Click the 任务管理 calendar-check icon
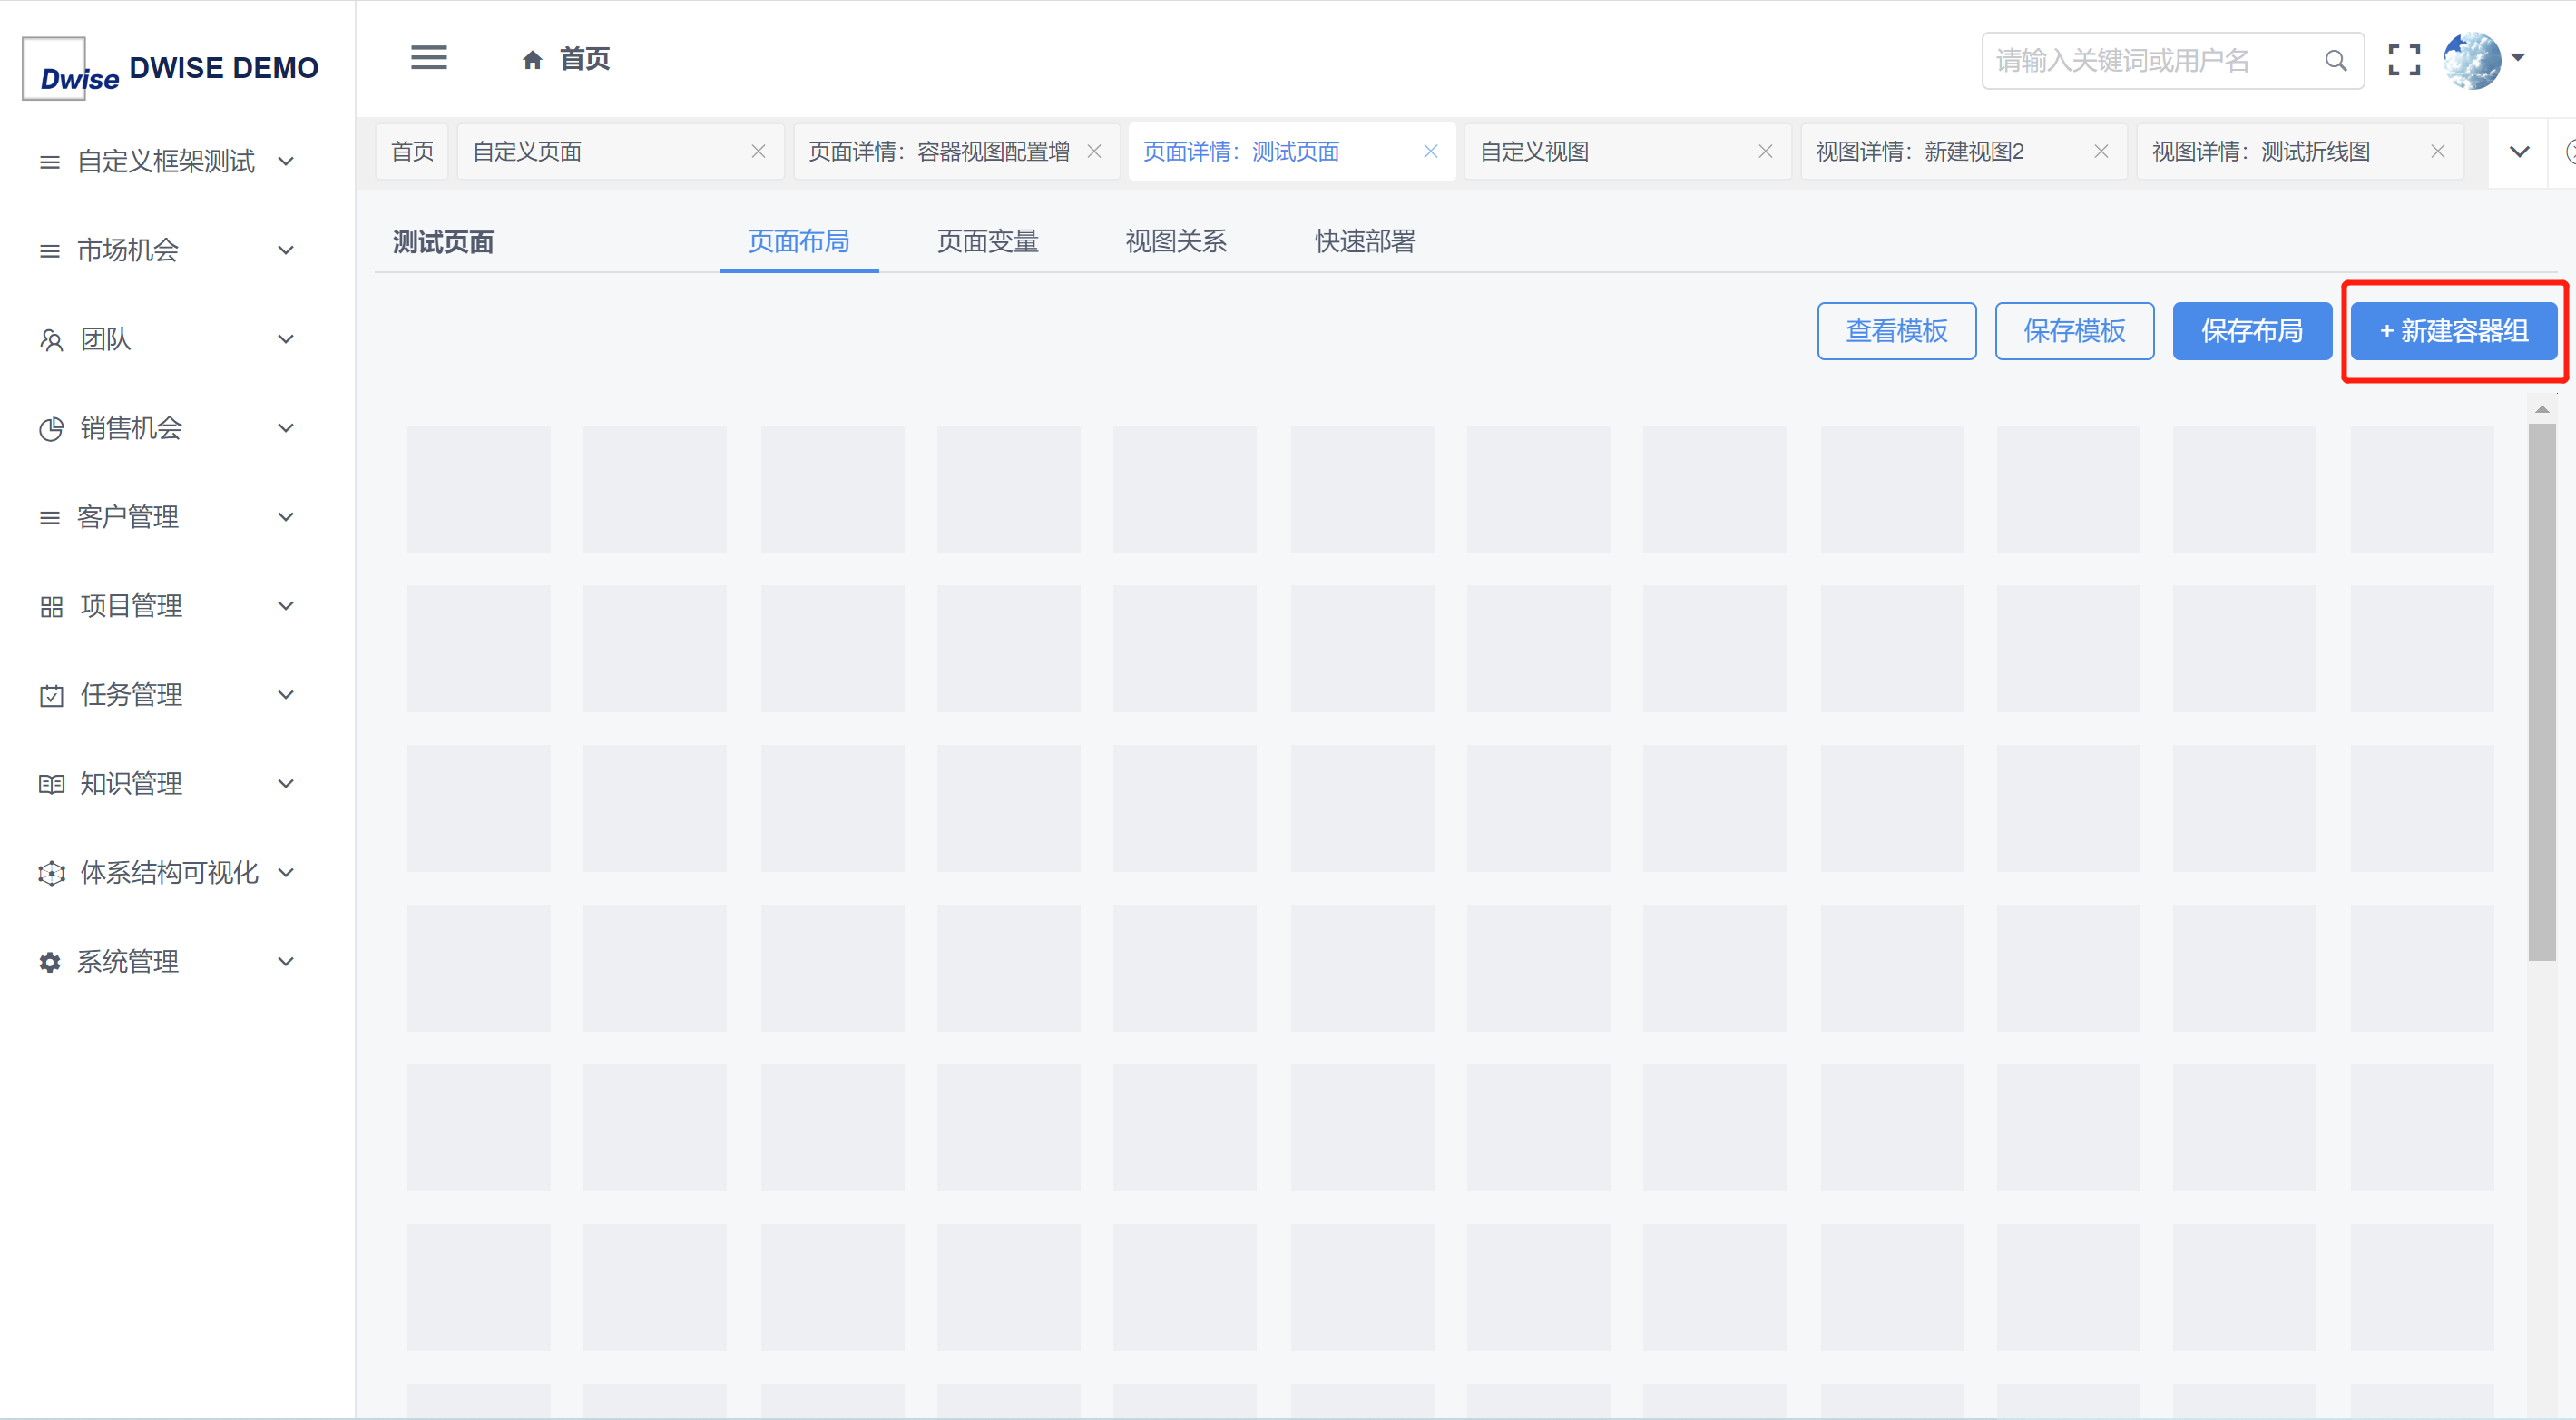Viewport: 2576px width, 1420px height. (x=51, y=695)
